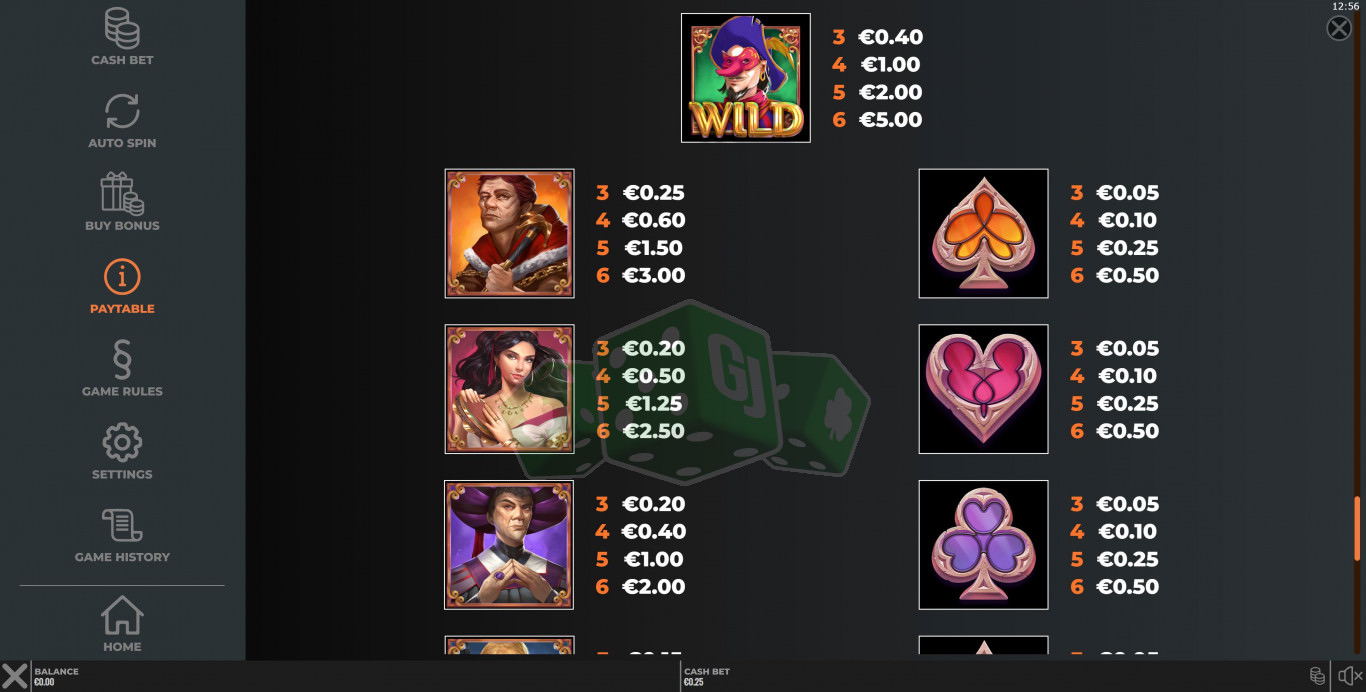This screenshot has height=692, width=1366.
Task: Click the Wild pirate symbol thumbnail
Action: (746, 78)
